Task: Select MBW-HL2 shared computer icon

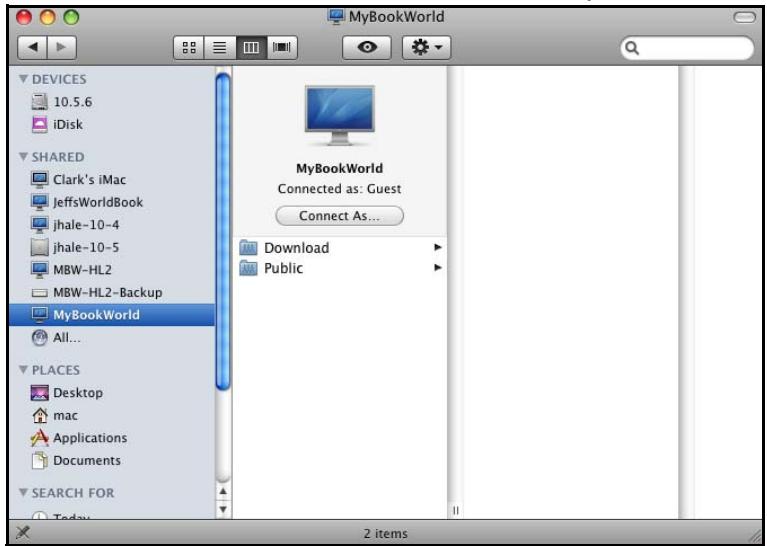Action: pyautogui.click(x=40, y=270)
